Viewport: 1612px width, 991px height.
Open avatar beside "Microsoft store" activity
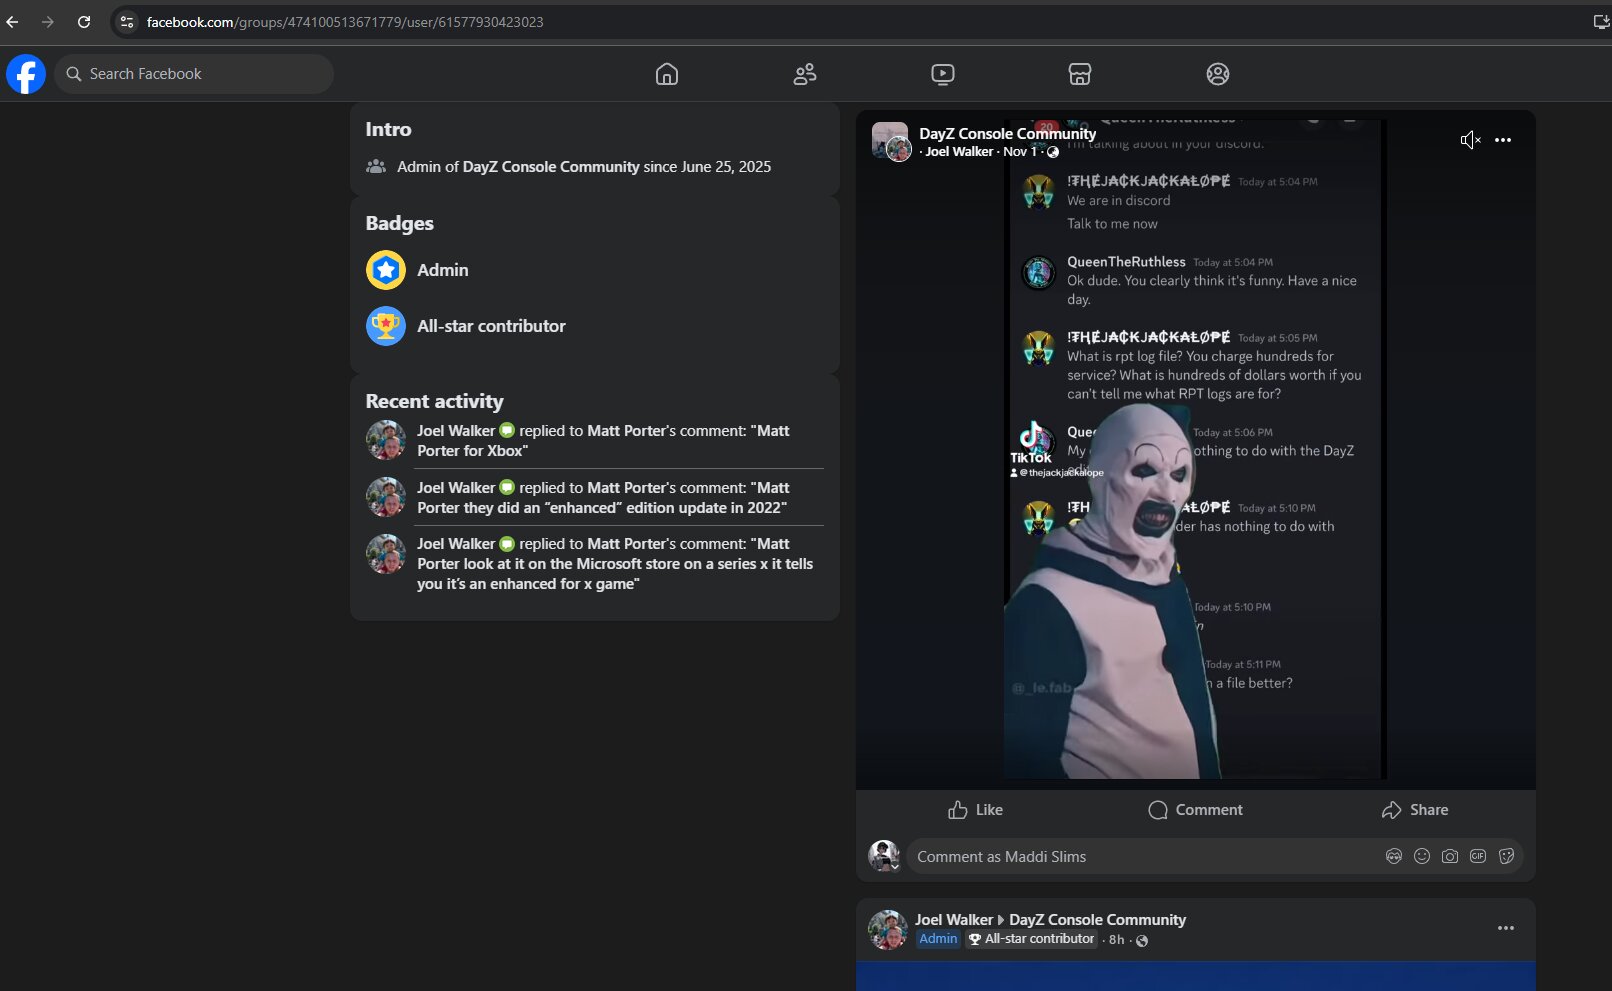(386, 554)
